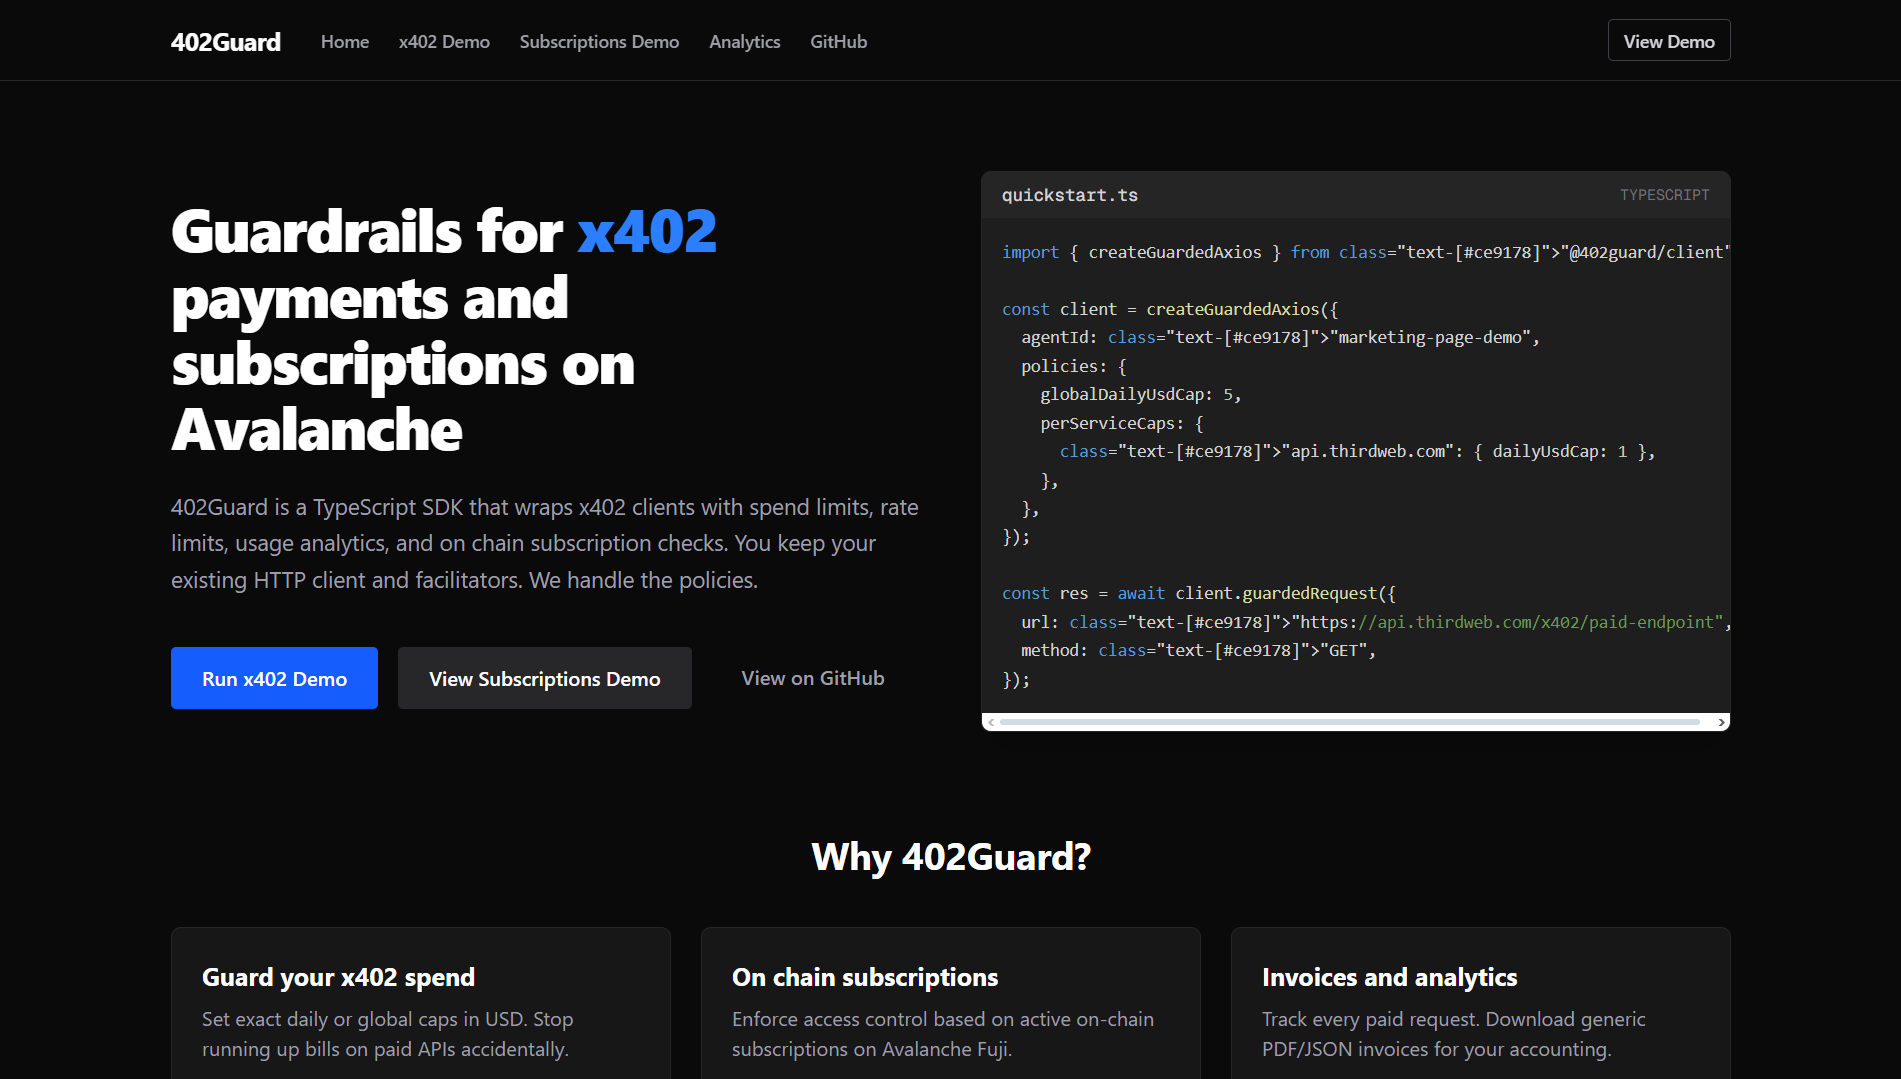Click the 402Guard logo
The height and width of the screenshot is (1079, 1901).
225,42
